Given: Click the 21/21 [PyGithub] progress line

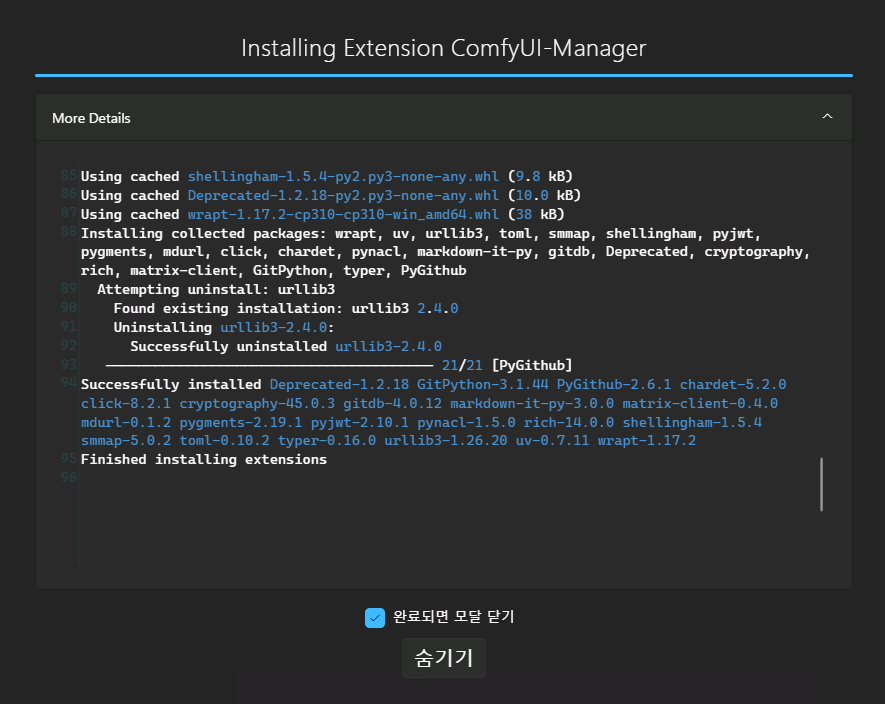Looking at the screenshot, I should [506, 365].
